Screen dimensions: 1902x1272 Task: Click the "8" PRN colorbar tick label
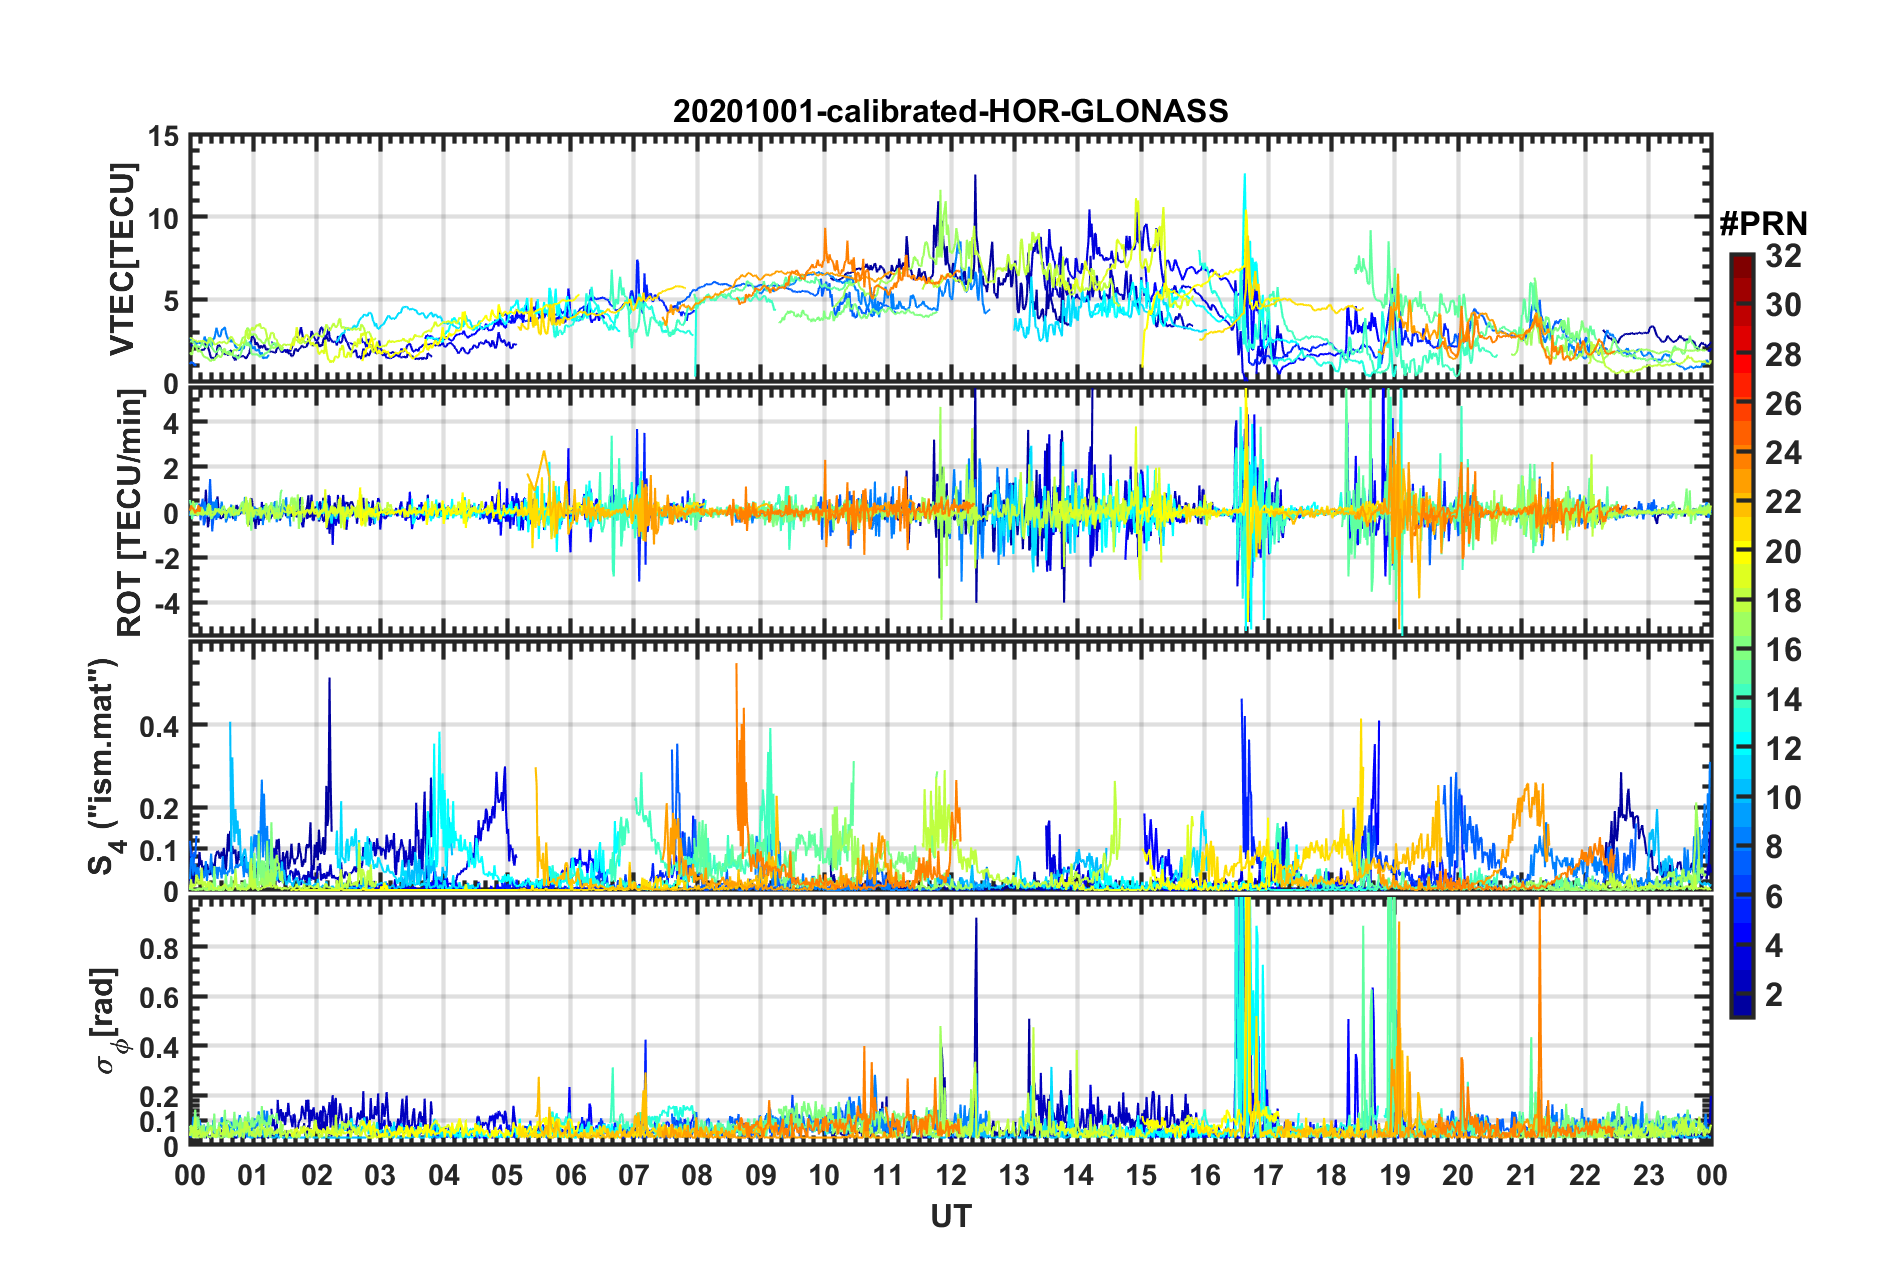[x=1774, y=847]
